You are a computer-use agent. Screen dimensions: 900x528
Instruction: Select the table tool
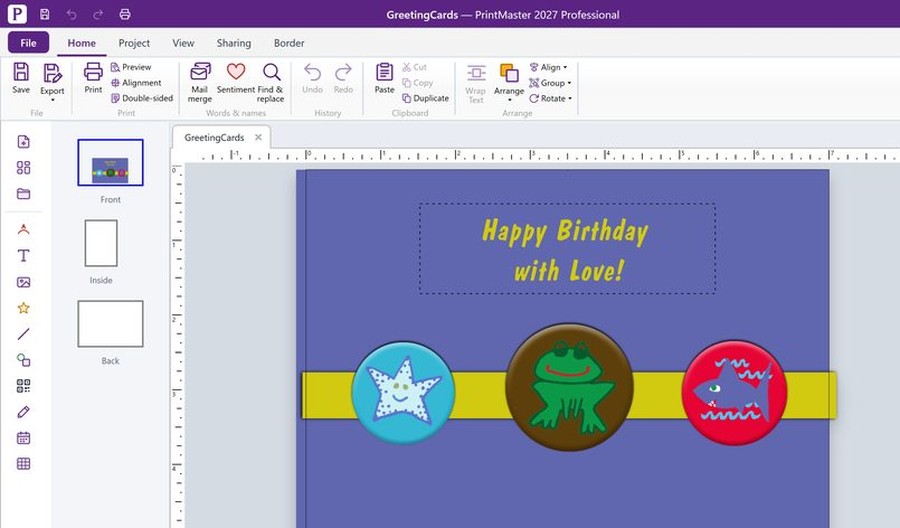24,464
